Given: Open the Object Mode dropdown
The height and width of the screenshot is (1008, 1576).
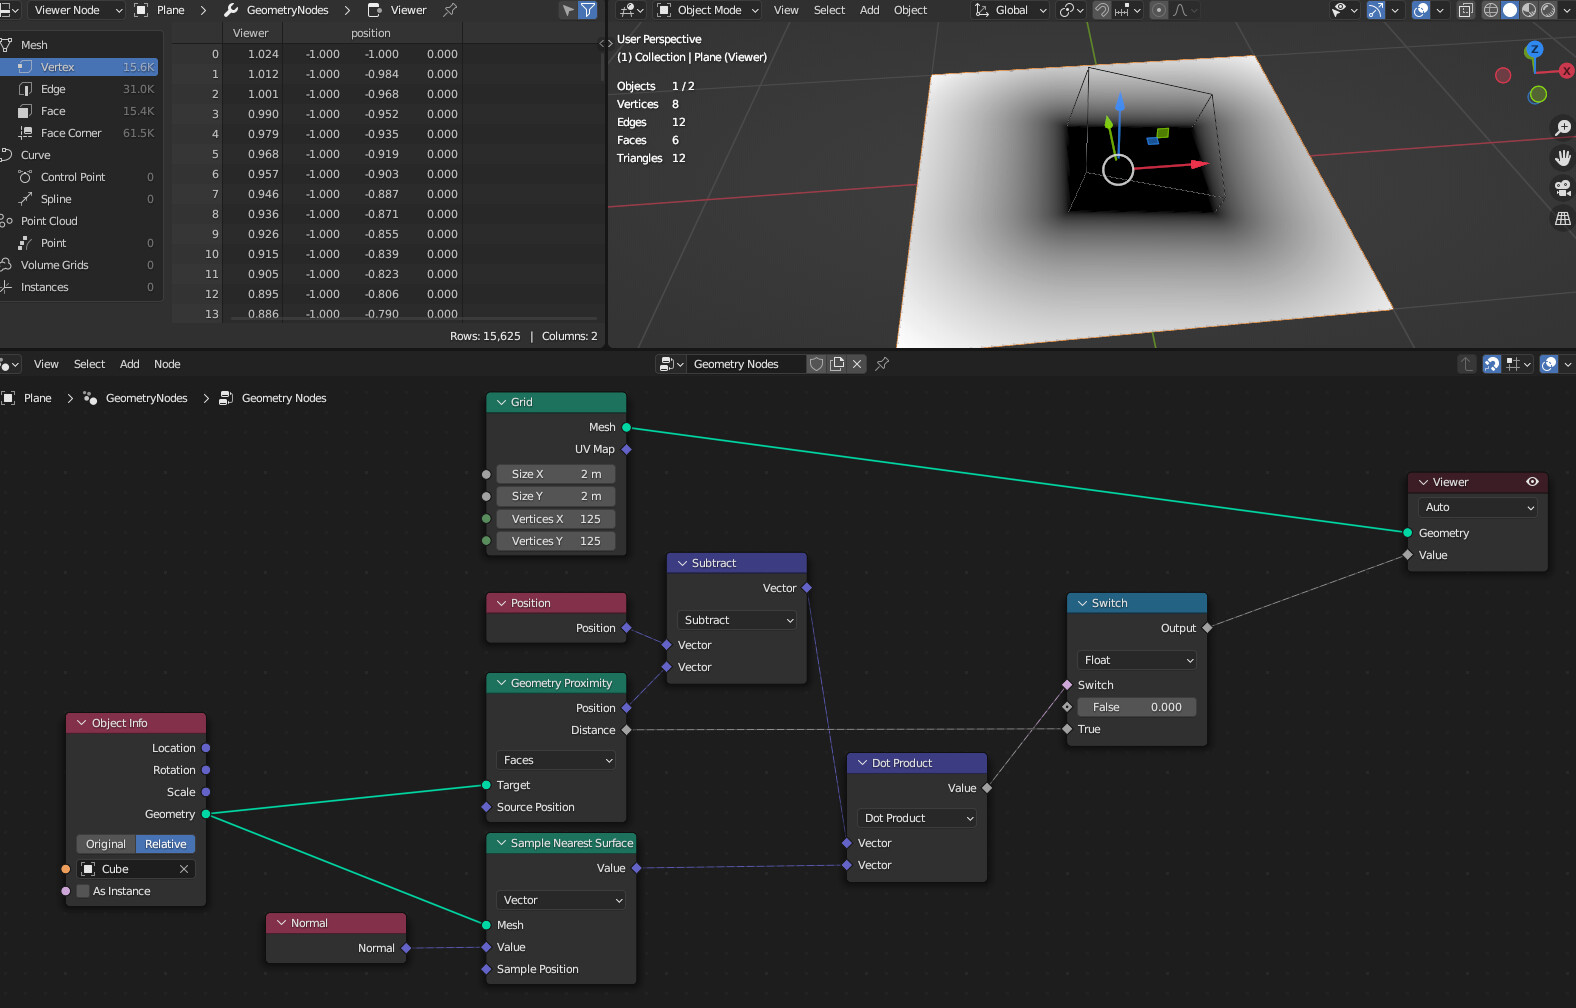Looking at the screenshot, I should pos(708,10).
